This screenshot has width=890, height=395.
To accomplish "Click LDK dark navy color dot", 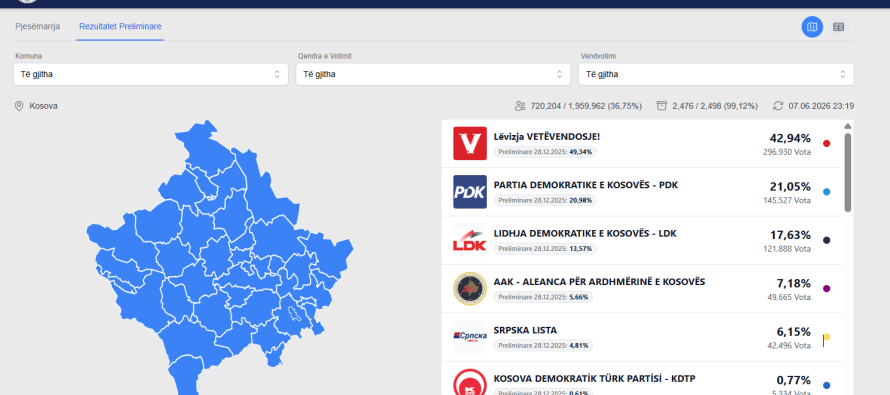I will (826, 240).
